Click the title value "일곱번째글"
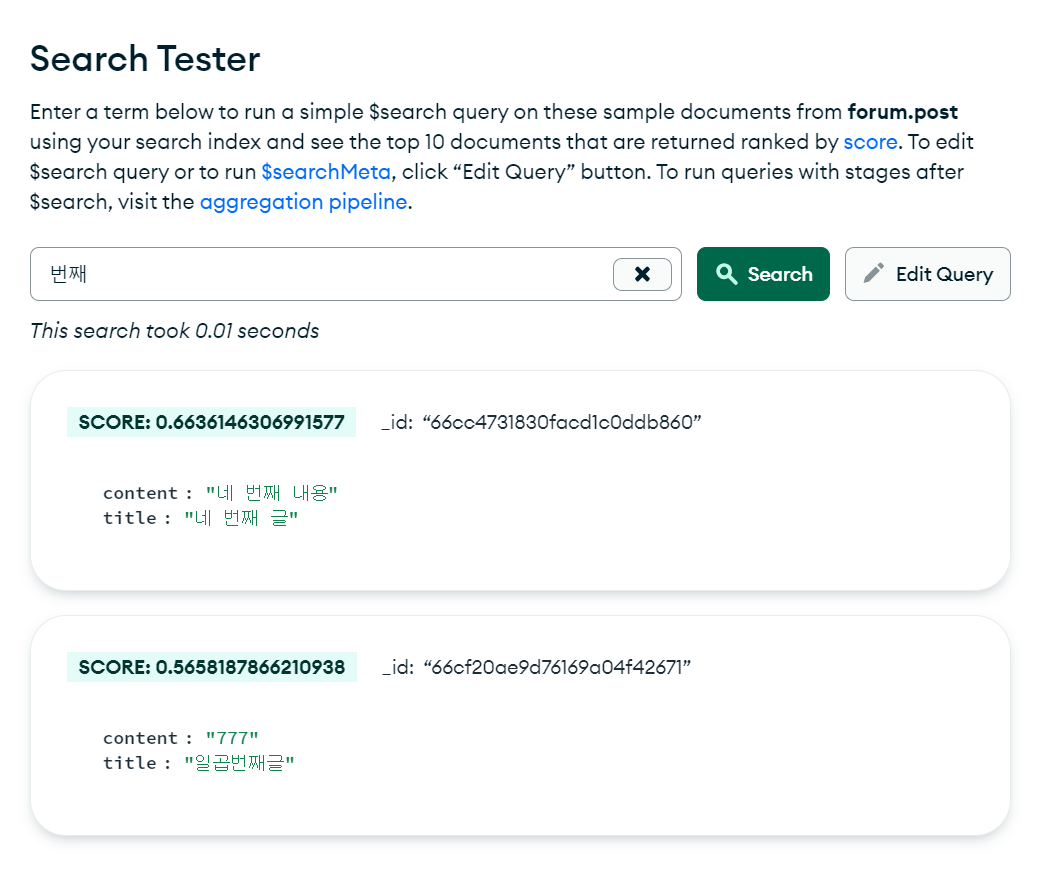This screenshot has width=1054, height=876. 240,763
